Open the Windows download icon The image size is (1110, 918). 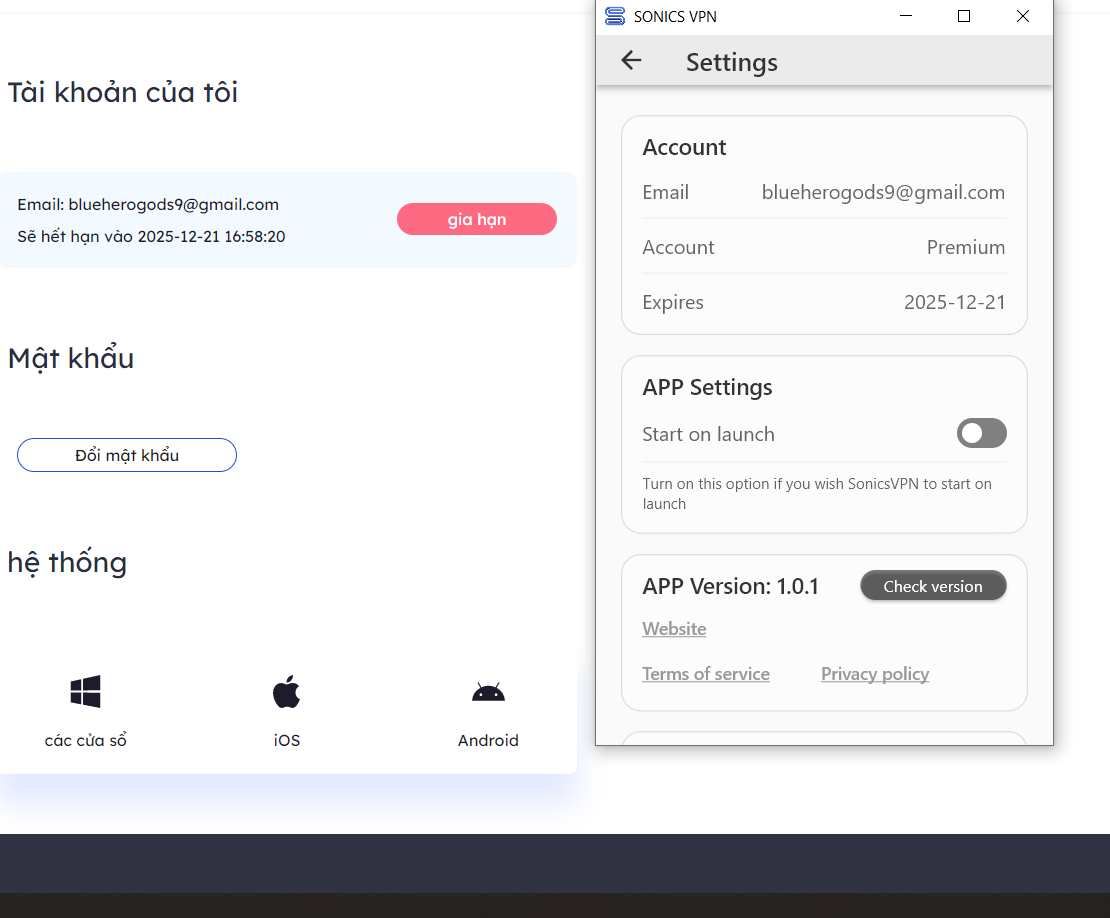(86, 692)
